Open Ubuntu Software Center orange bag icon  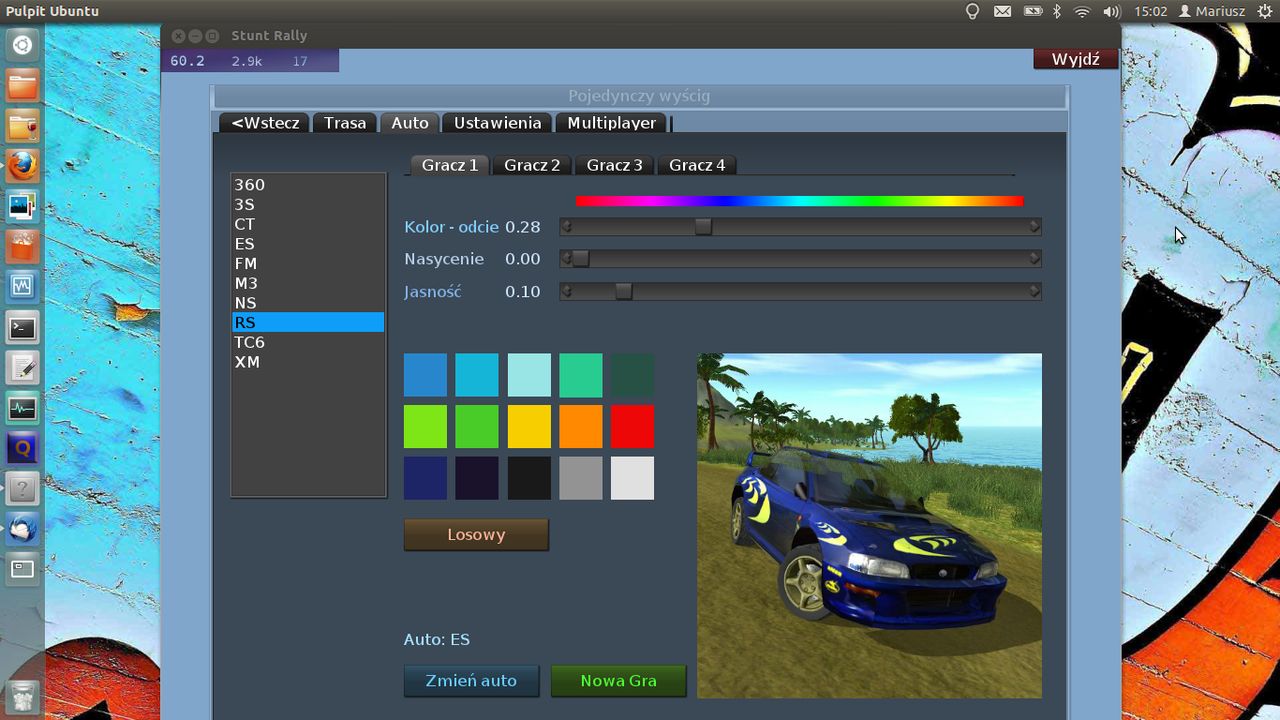tap(23, 246)
